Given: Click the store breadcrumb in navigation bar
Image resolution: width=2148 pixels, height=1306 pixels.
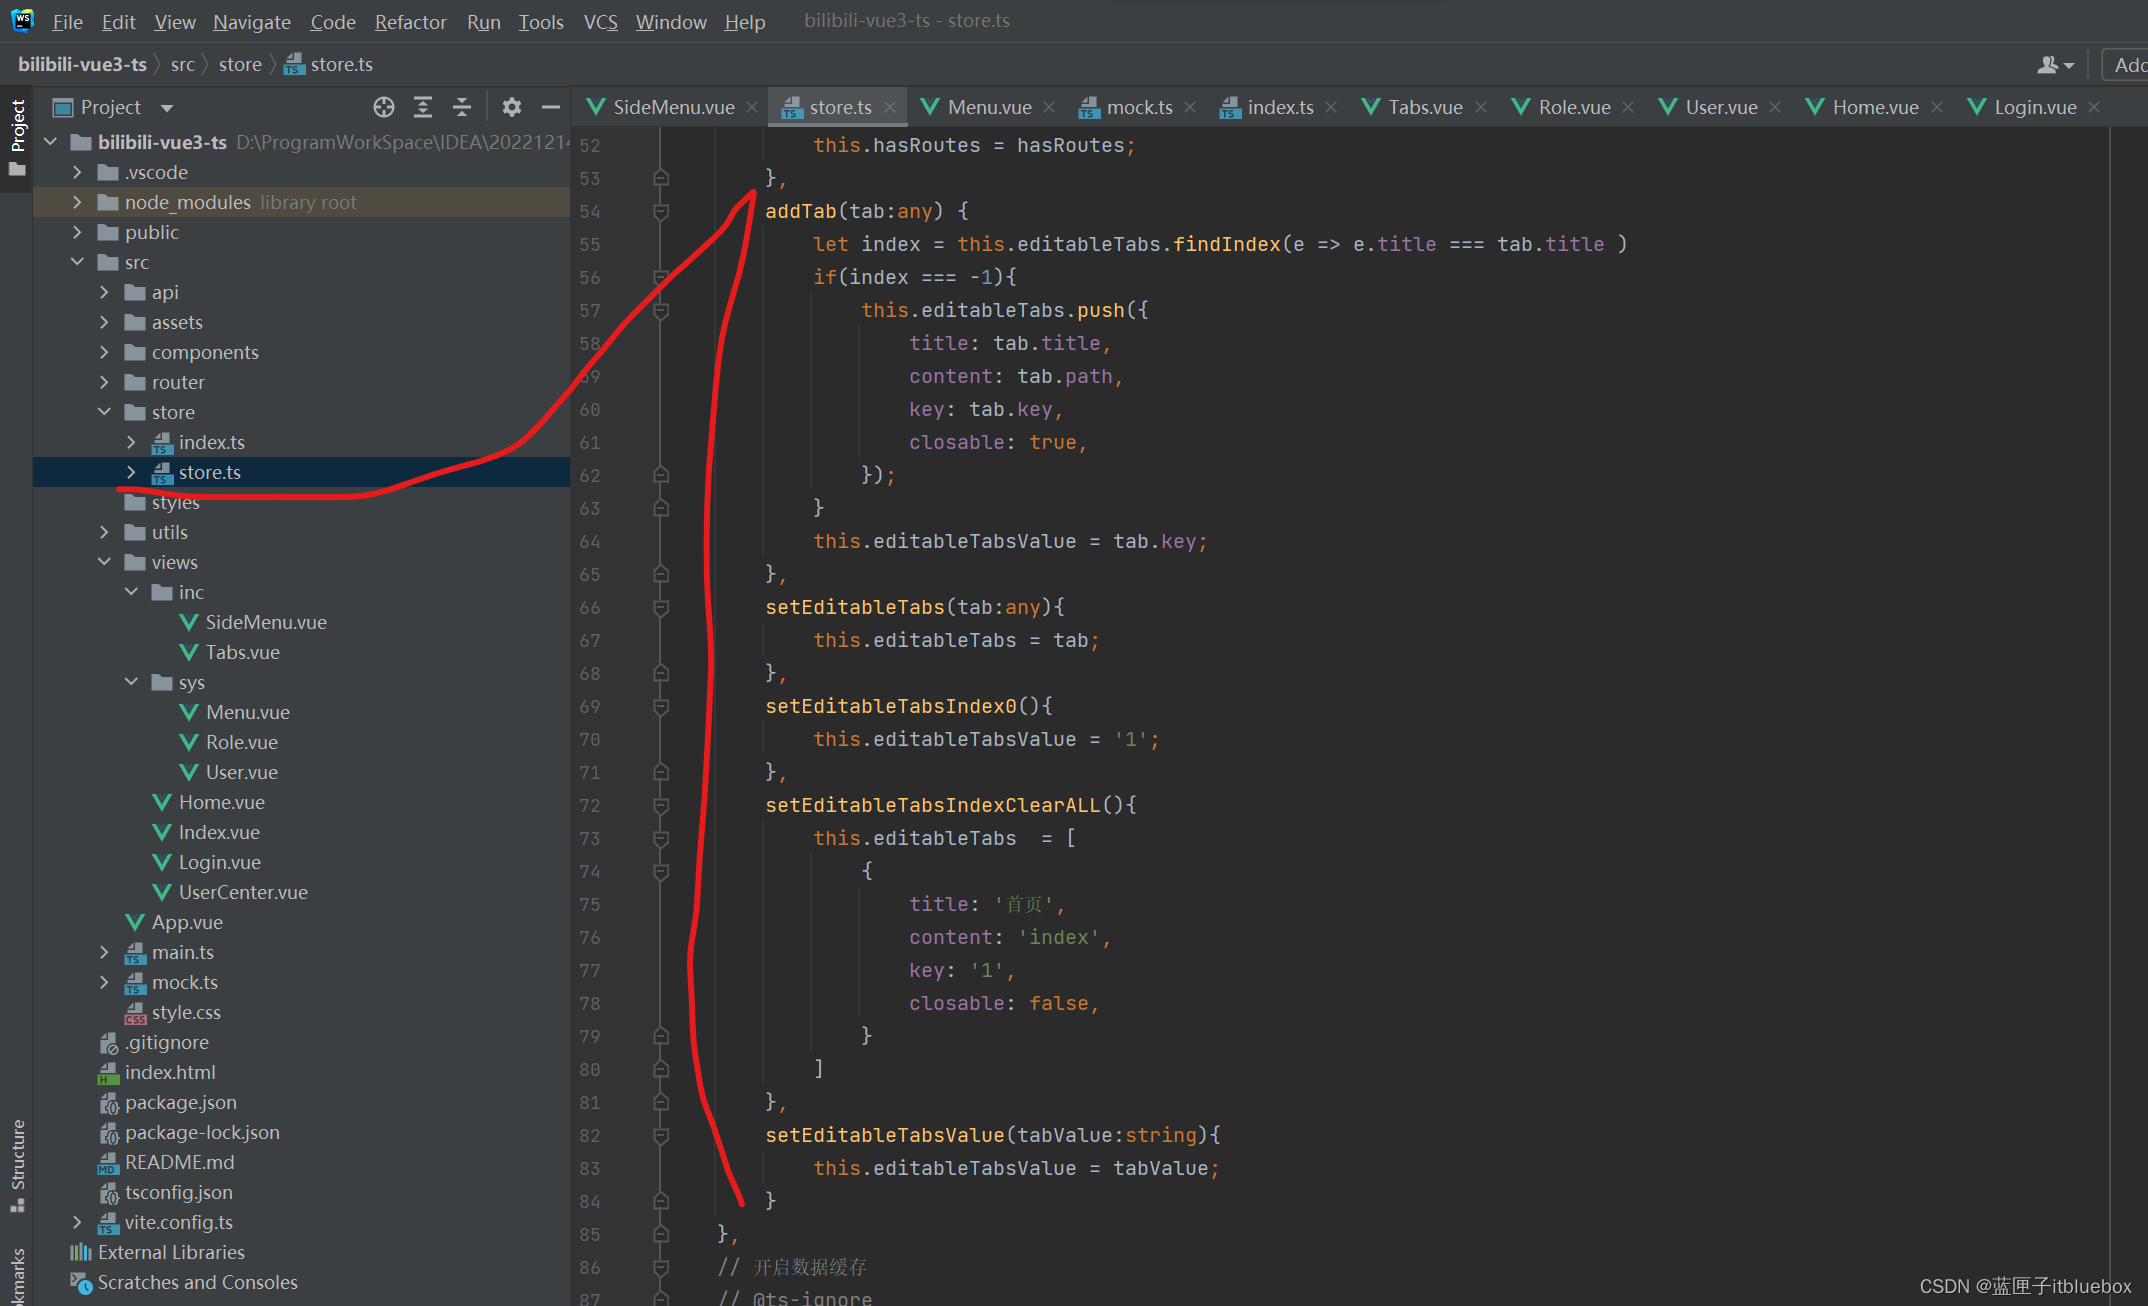Looking at the screenshot, I should [240, 65].
